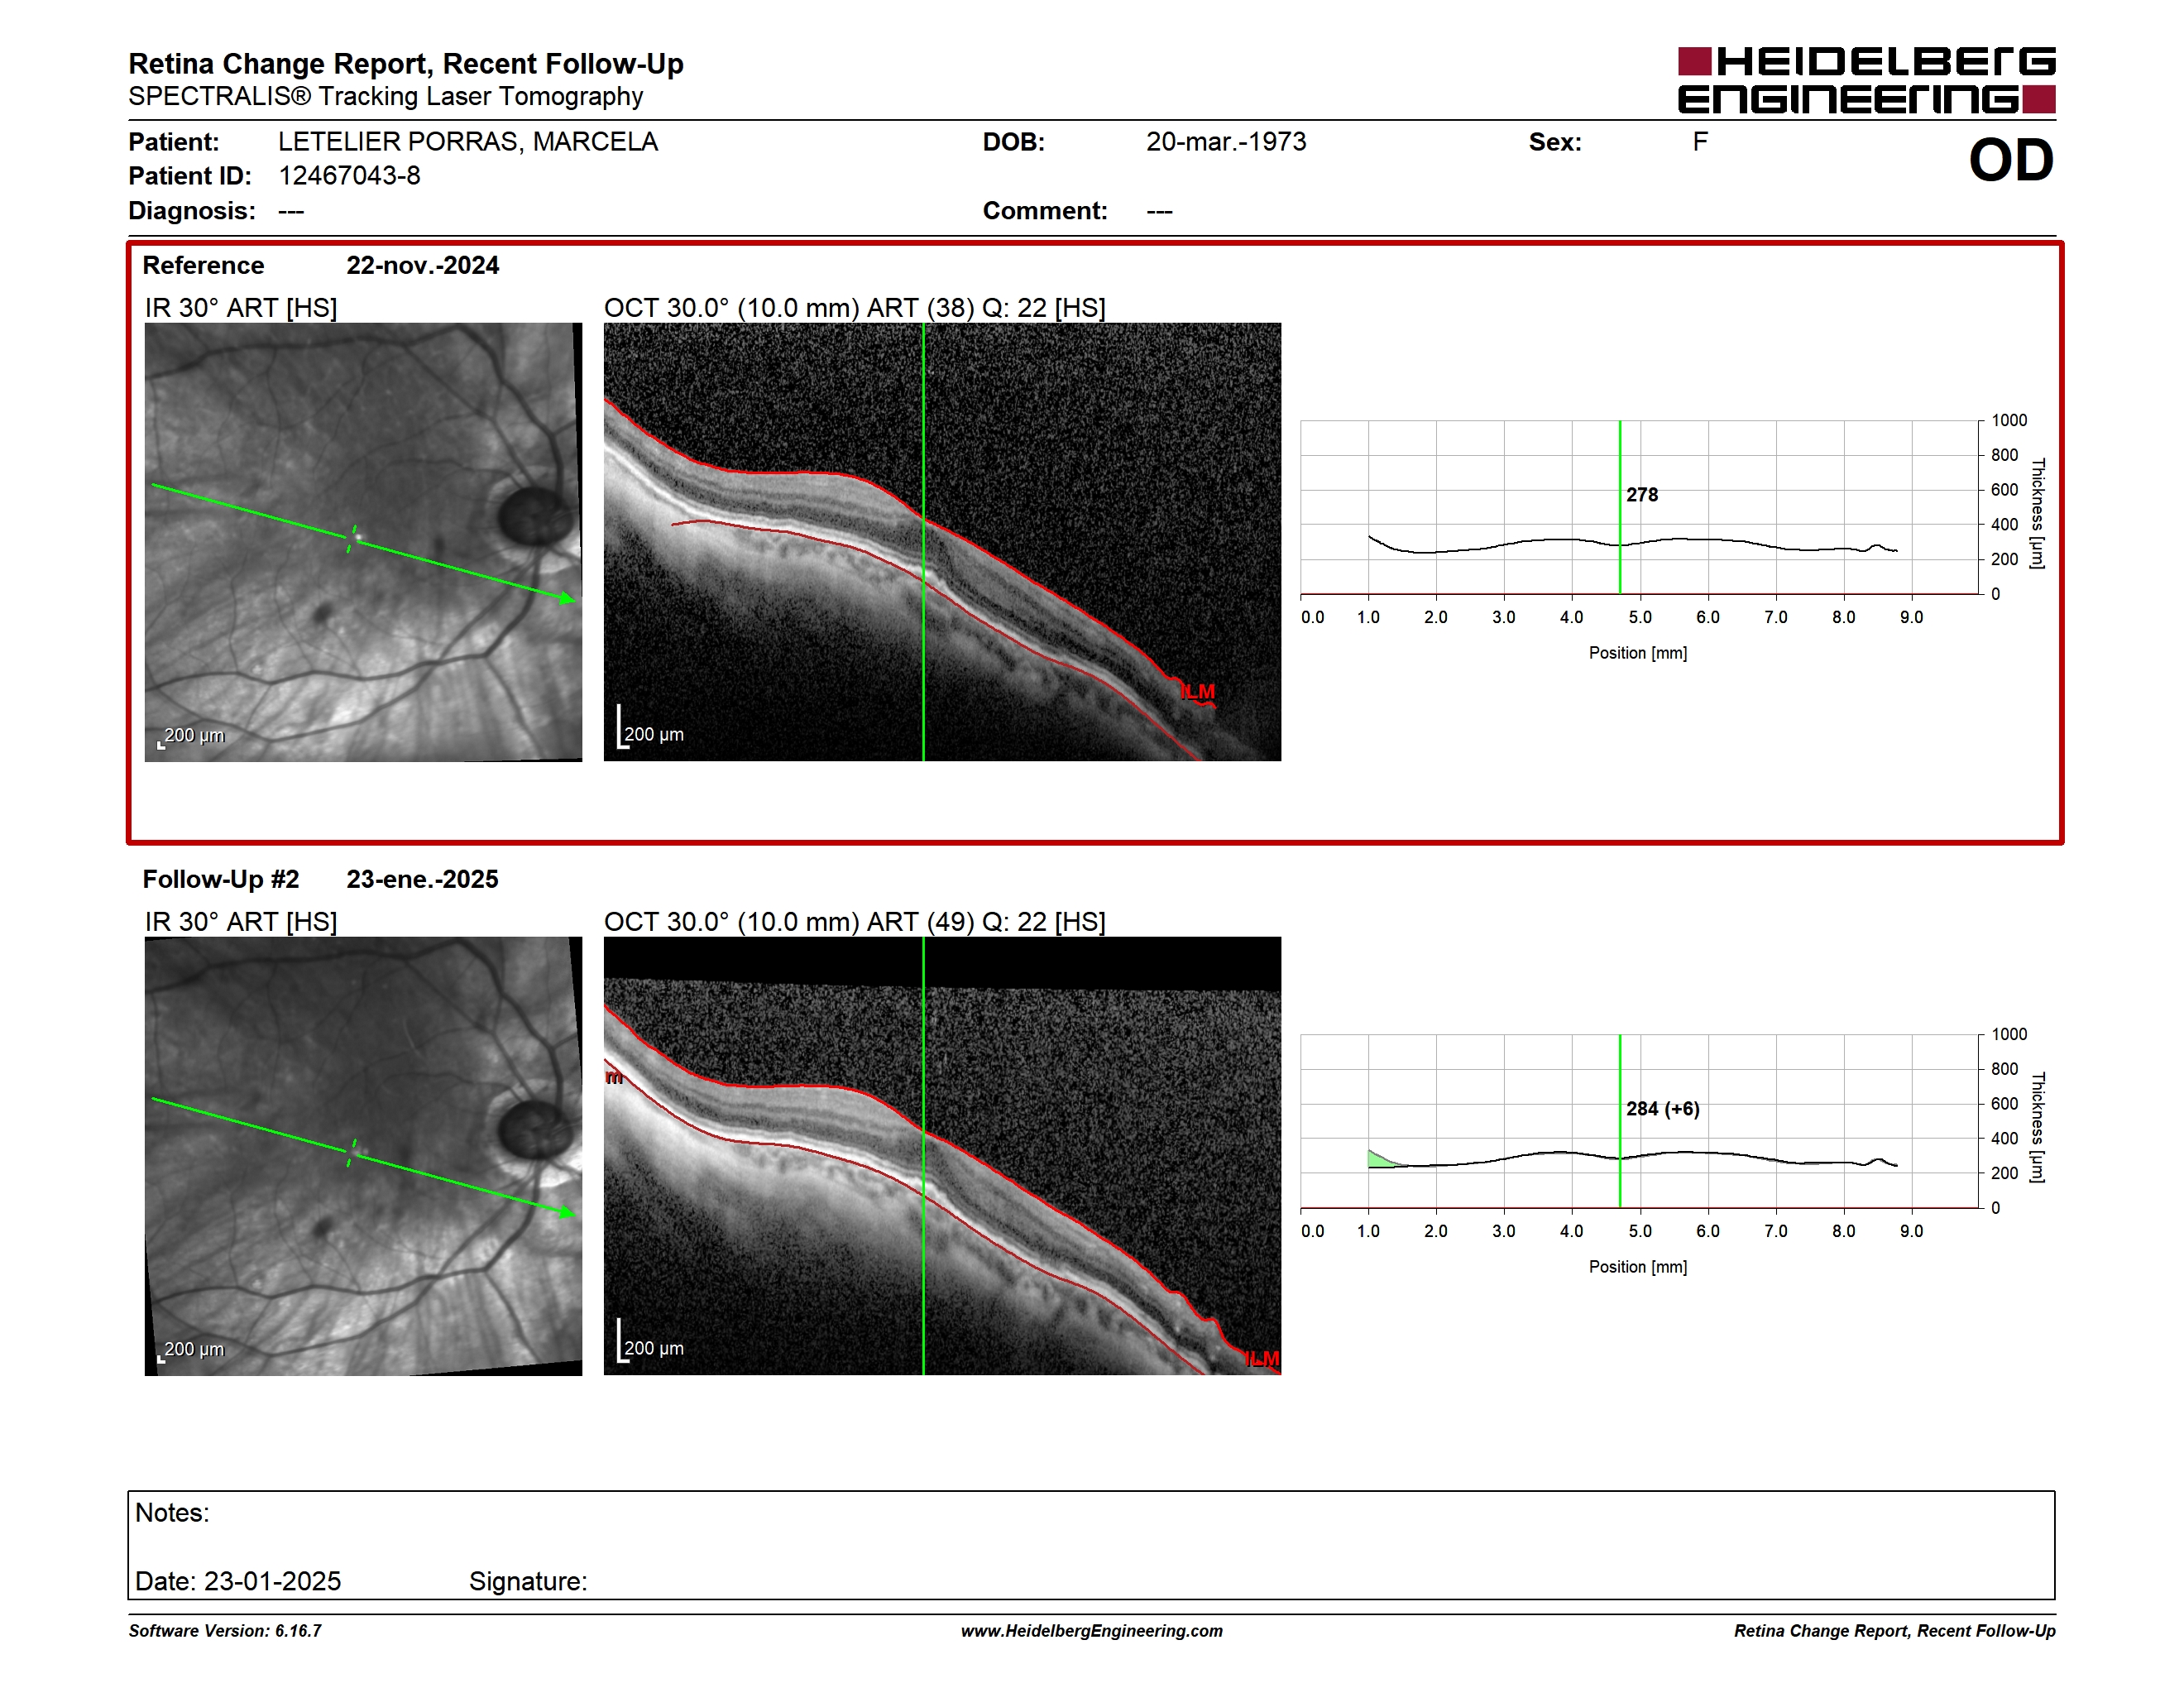Click the ILM label in follow-up OCT scan
Screen dimensions: 2184x1688
(1262, 1359)
